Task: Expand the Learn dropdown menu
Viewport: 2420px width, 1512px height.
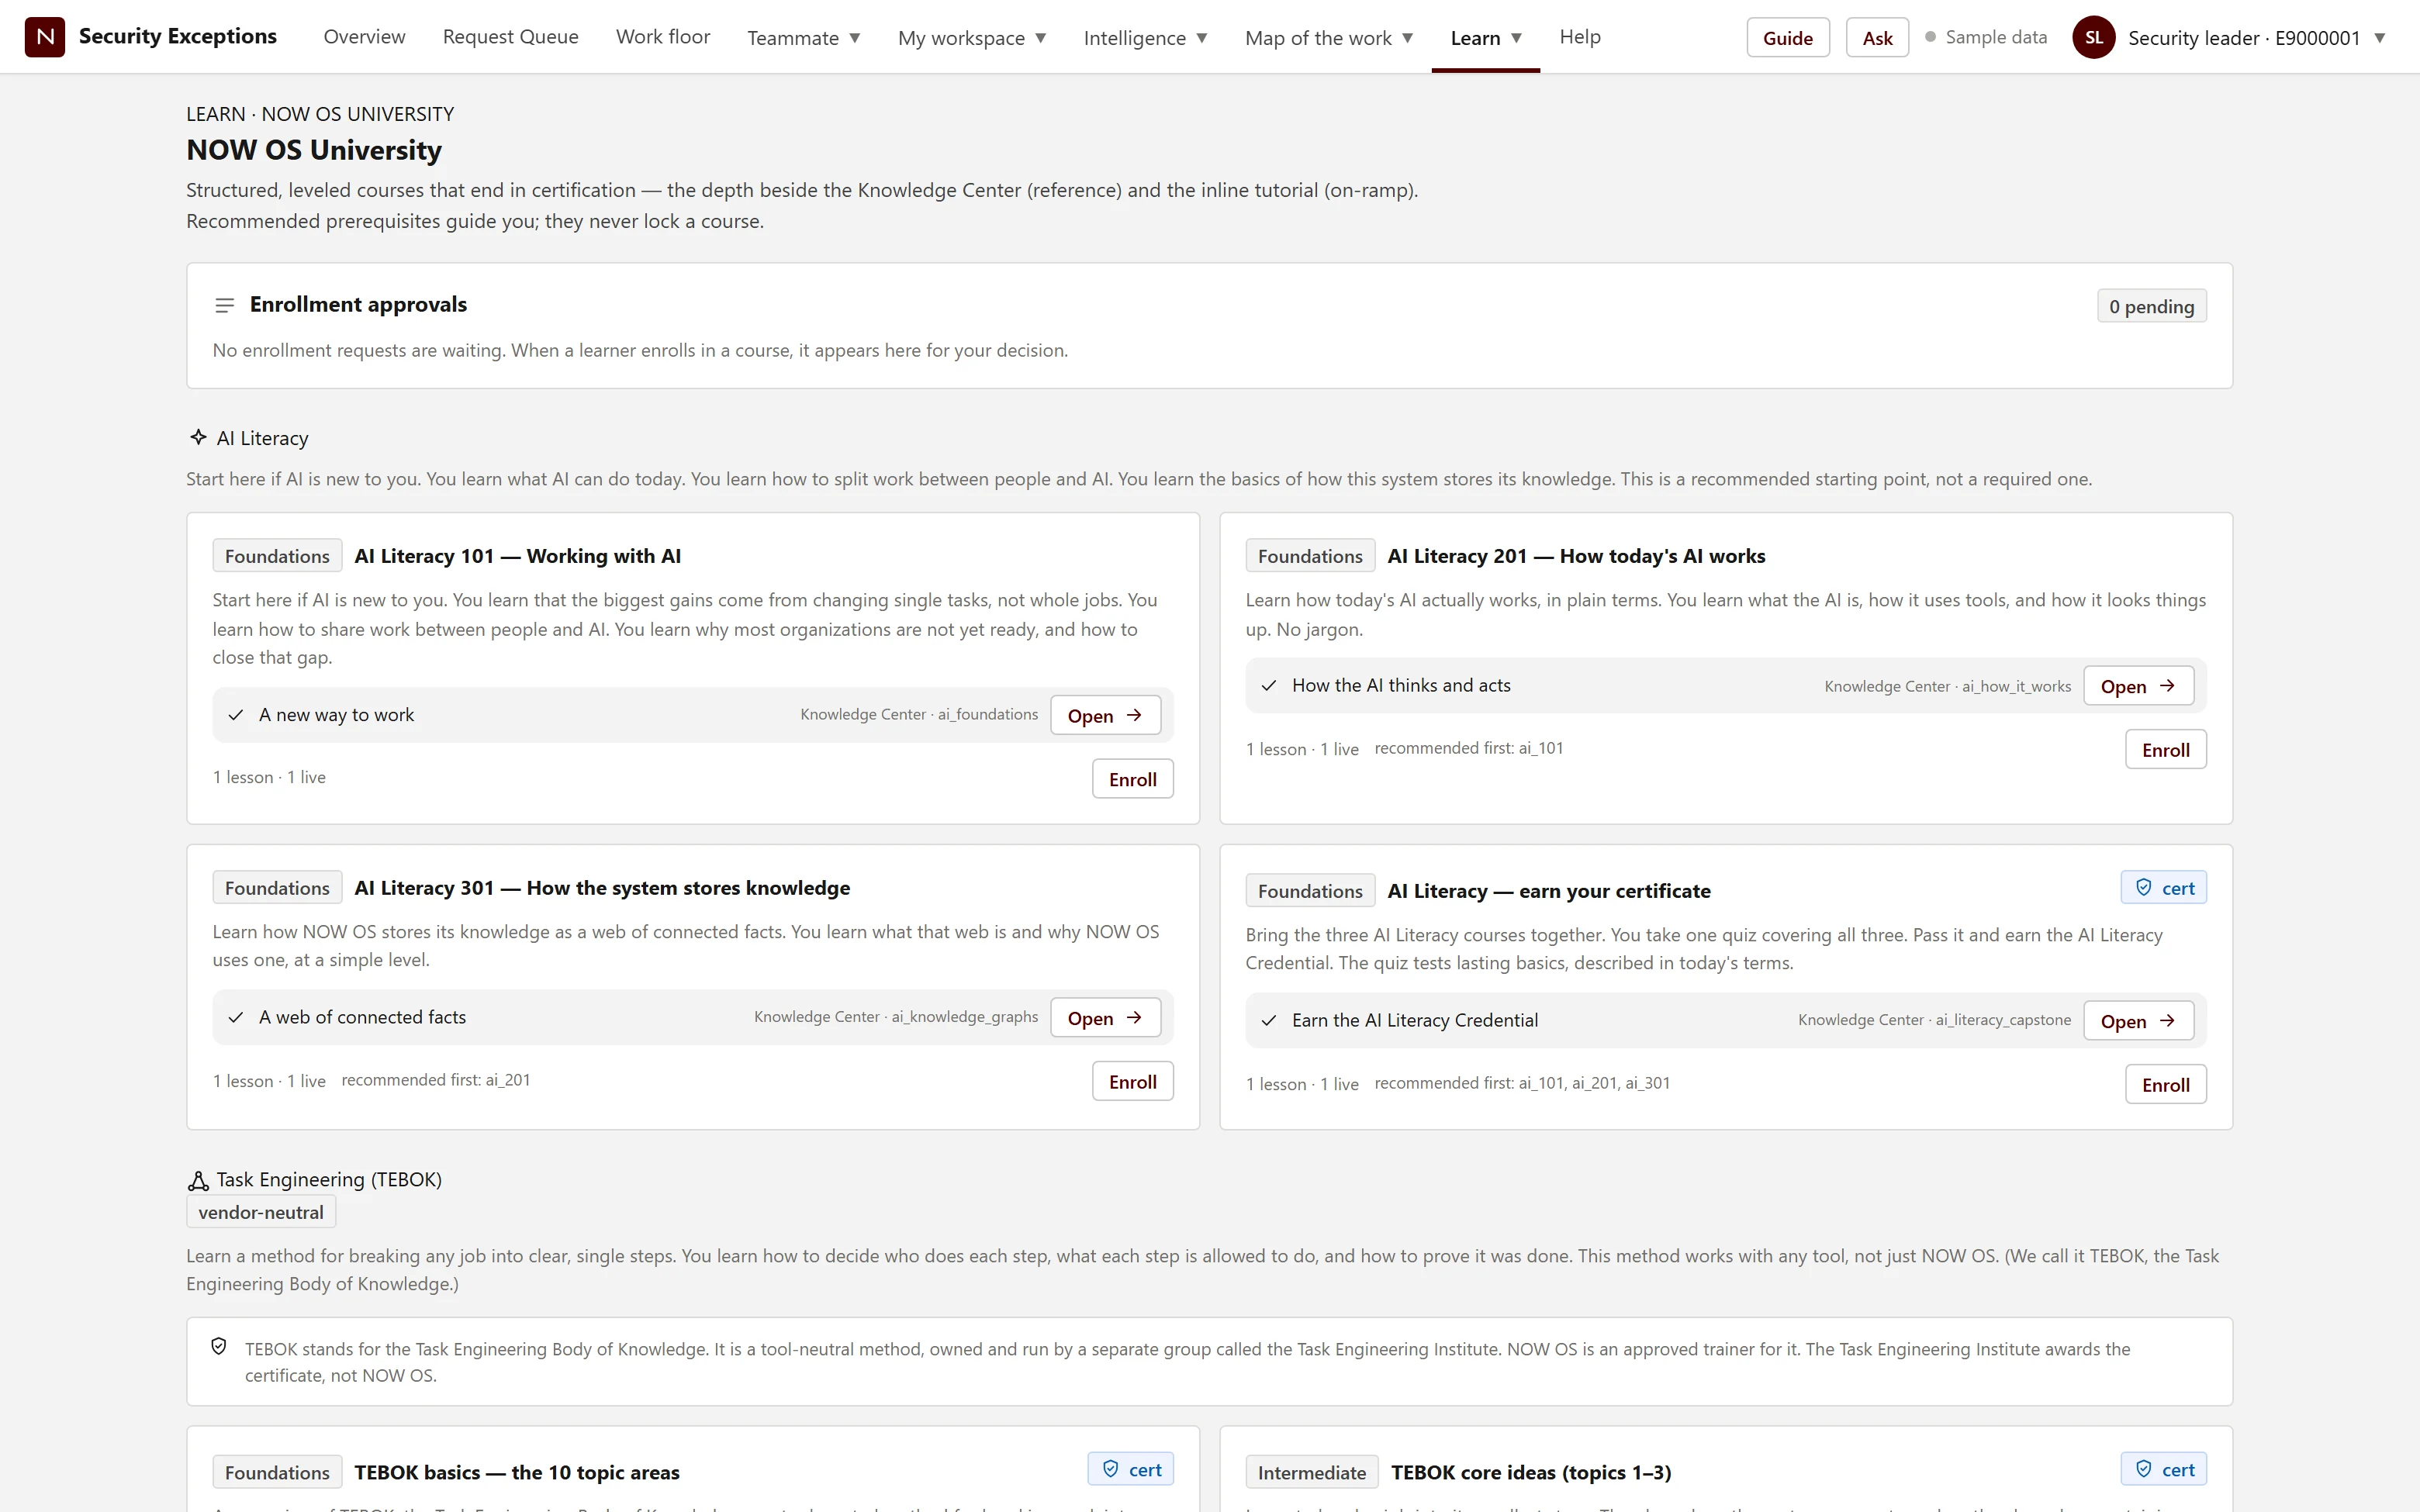Action: [x=1485, y=38]
